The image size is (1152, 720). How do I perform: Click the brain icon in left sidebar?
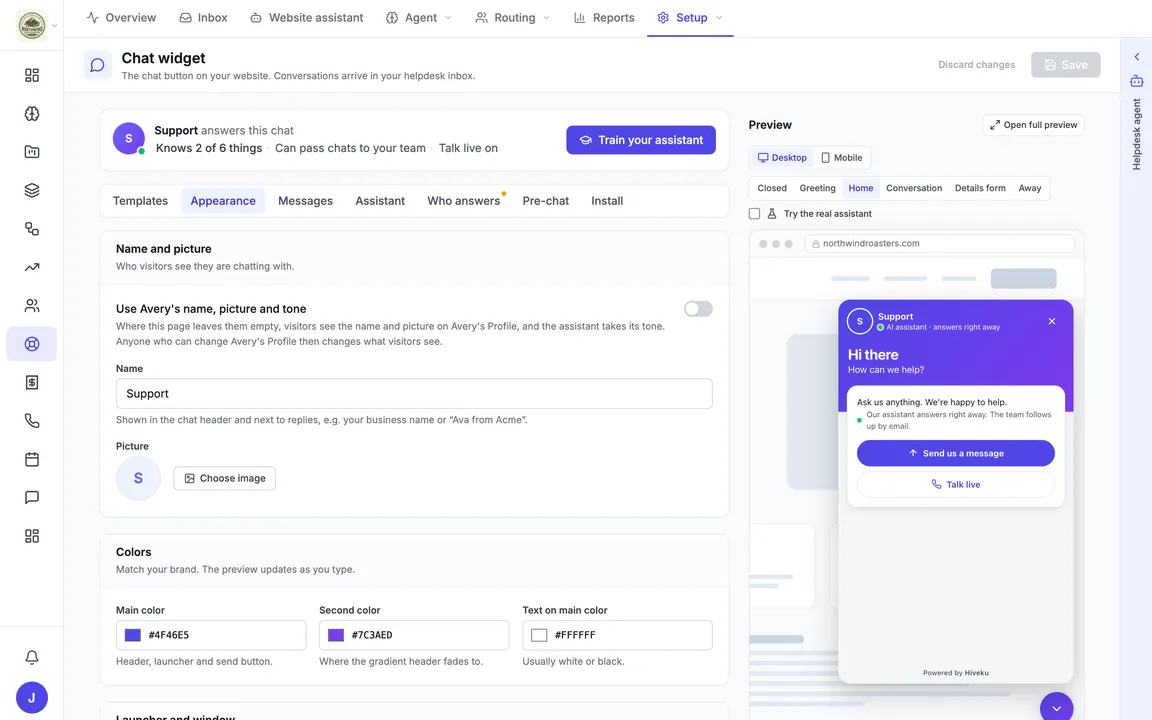click(x=32, y=113)
